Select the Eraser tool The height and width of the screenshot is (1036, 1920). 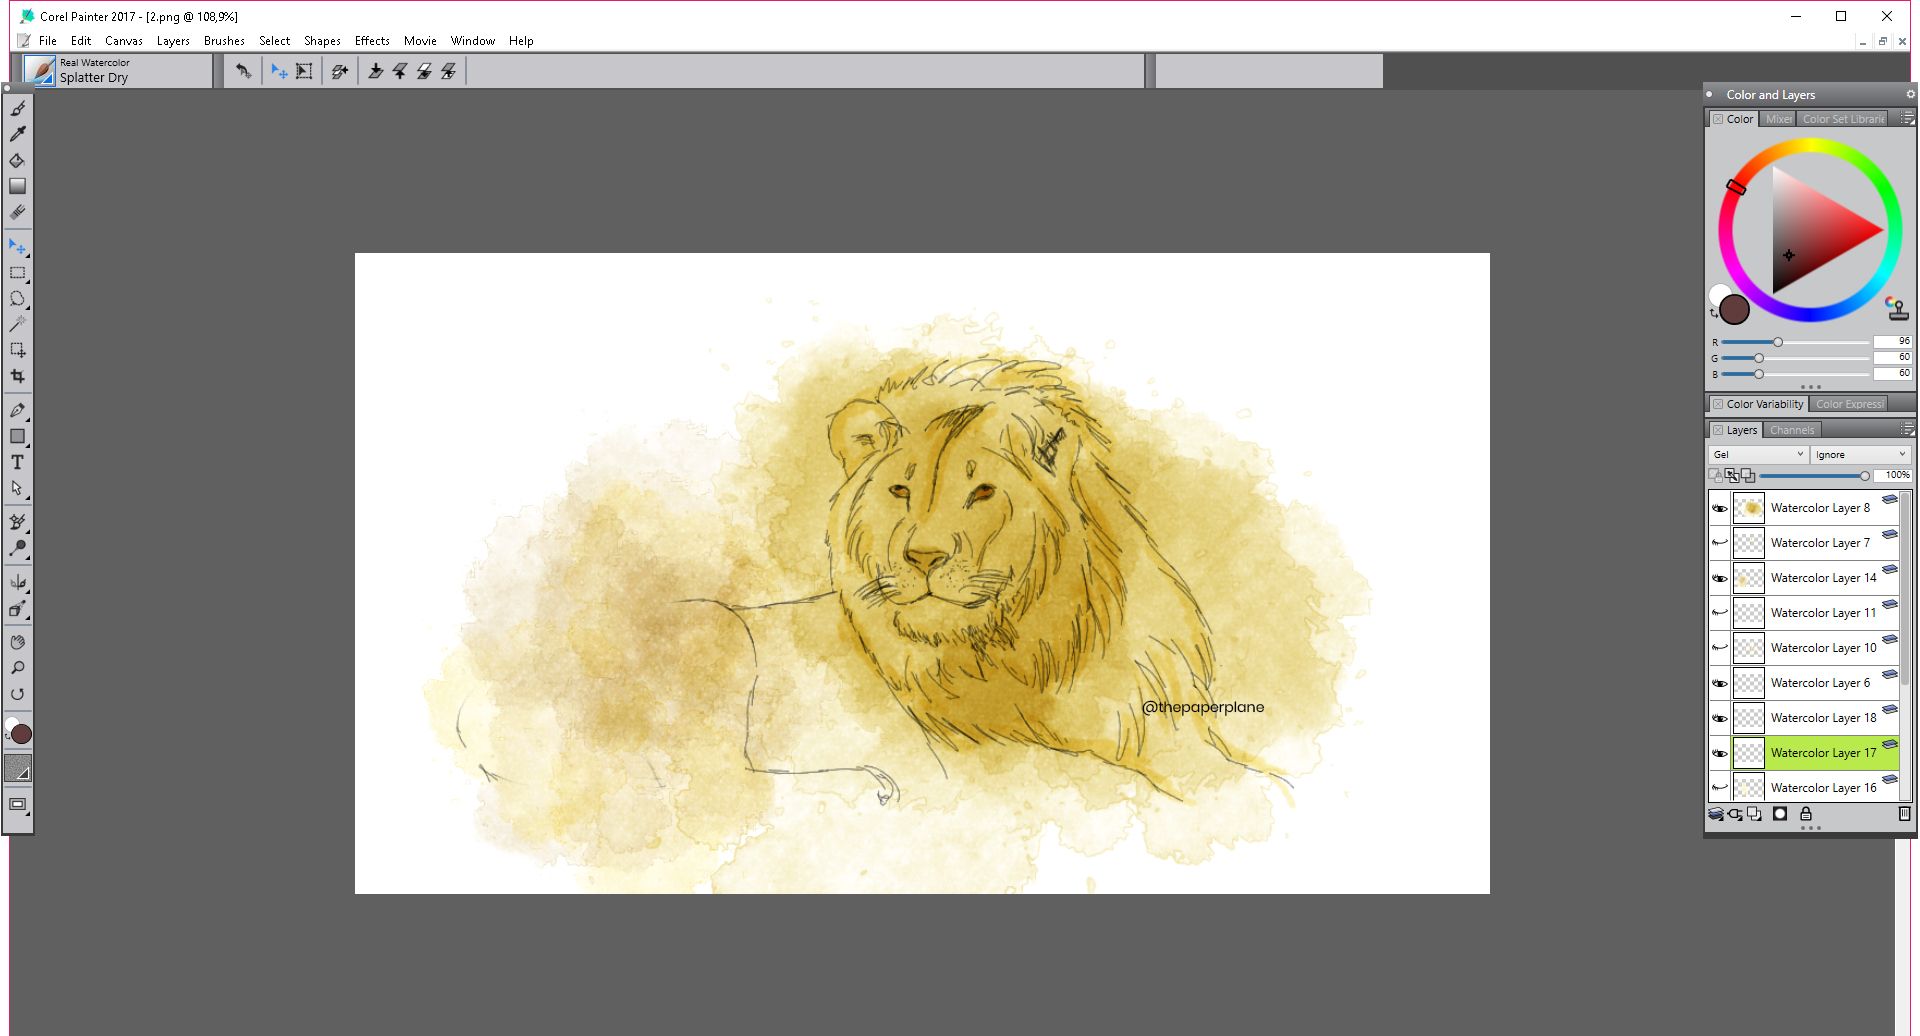tap(17, 212)
